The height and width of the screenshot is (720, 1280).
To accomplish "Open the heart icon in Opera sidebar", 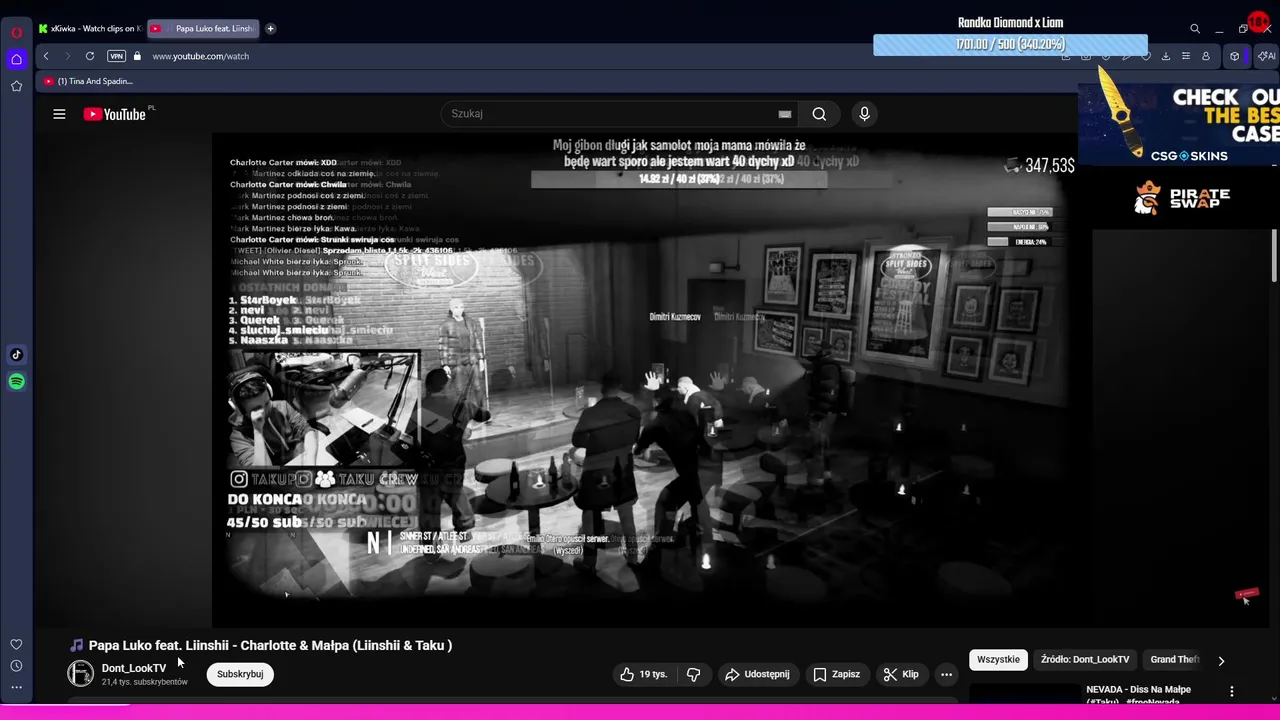I will coord(16,645).
